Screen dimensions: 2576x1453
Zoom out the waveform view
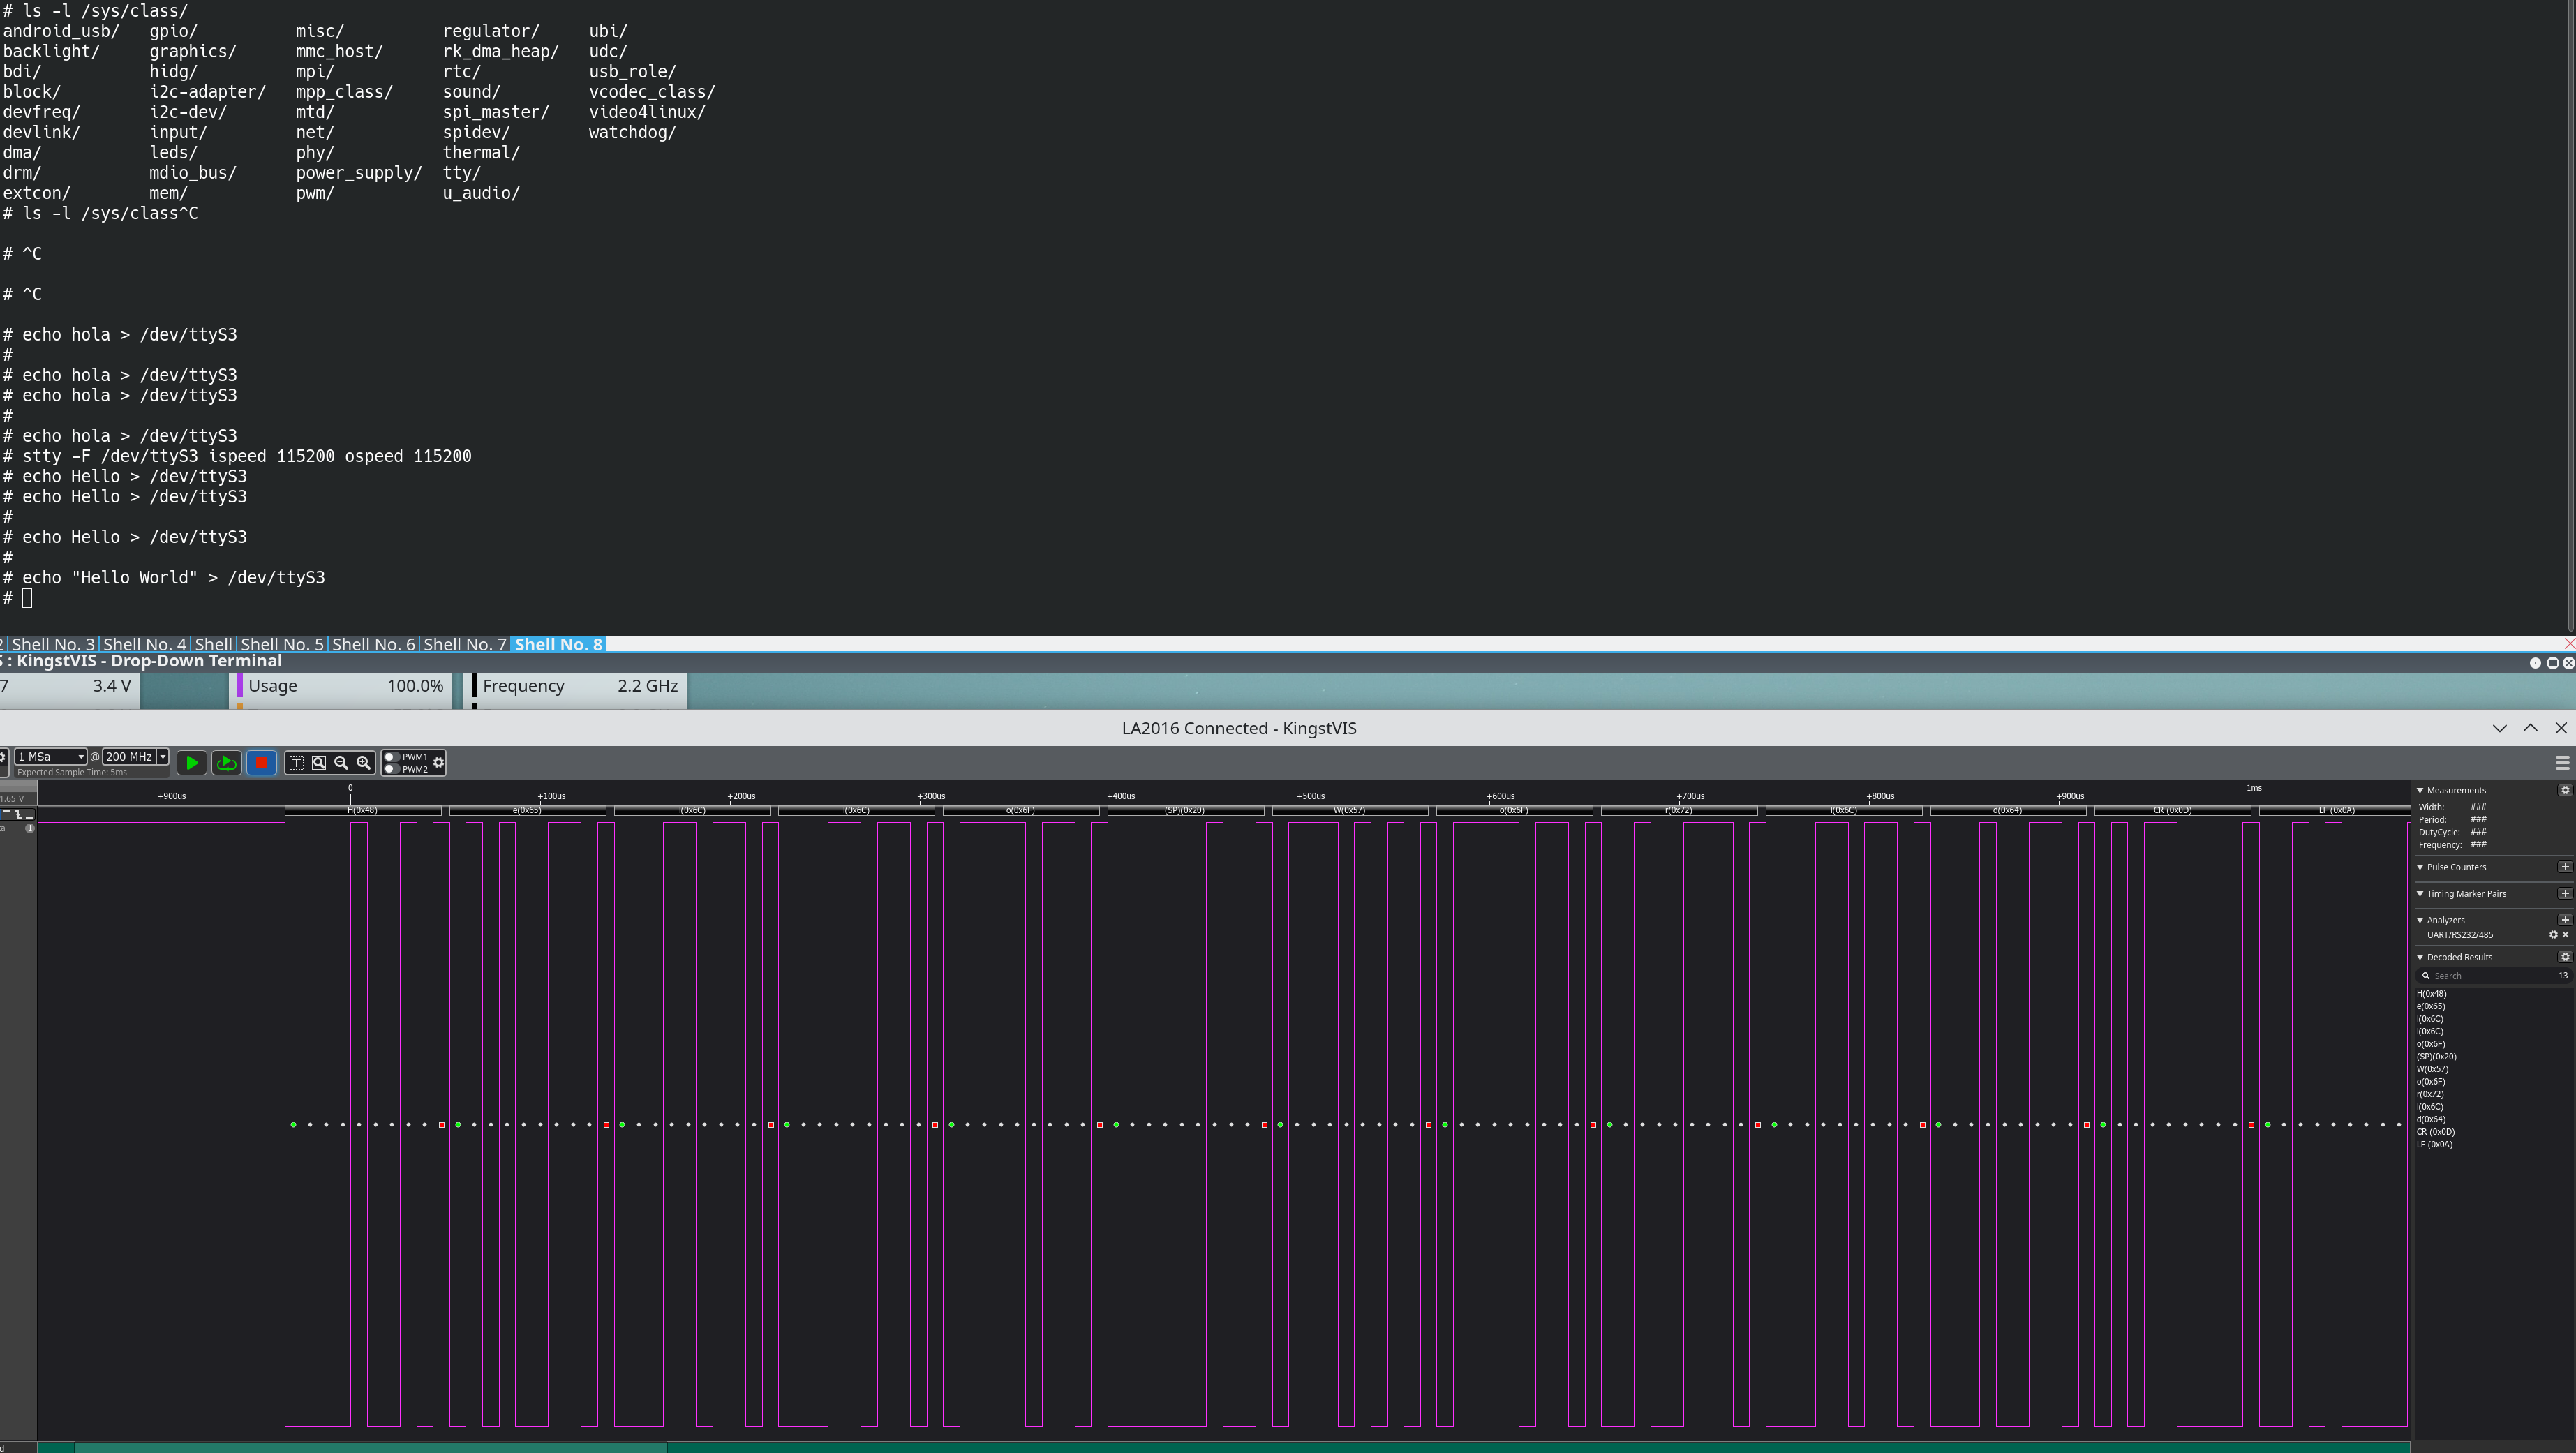[x=341, y=763]
